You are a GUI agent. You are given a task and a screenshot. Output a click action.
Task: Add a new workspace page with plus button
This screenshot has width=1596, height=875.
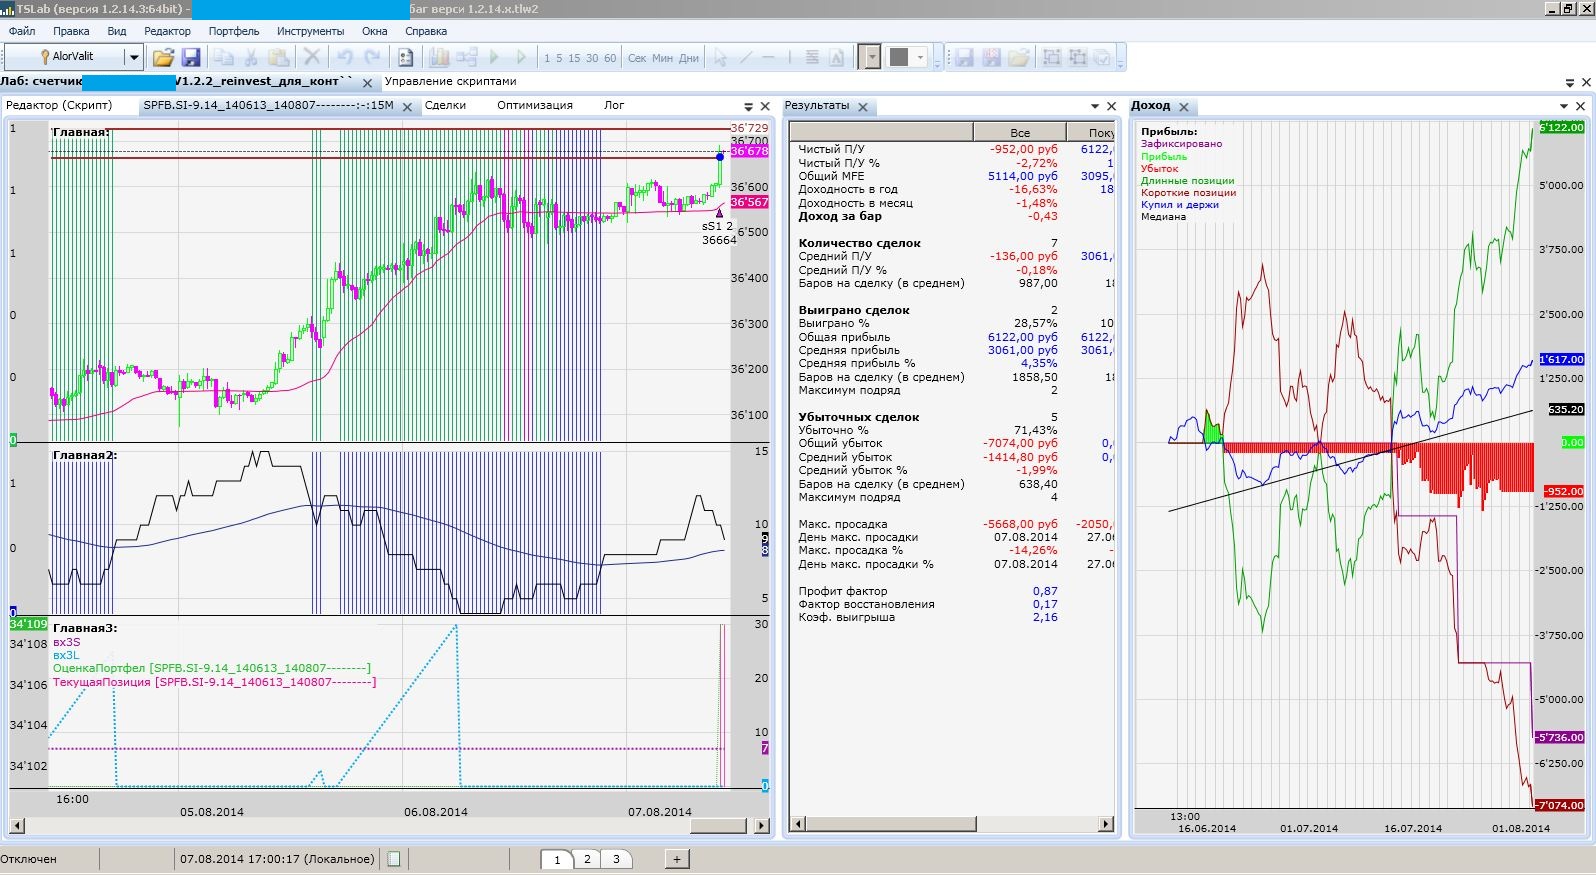[x=677, y=859]
